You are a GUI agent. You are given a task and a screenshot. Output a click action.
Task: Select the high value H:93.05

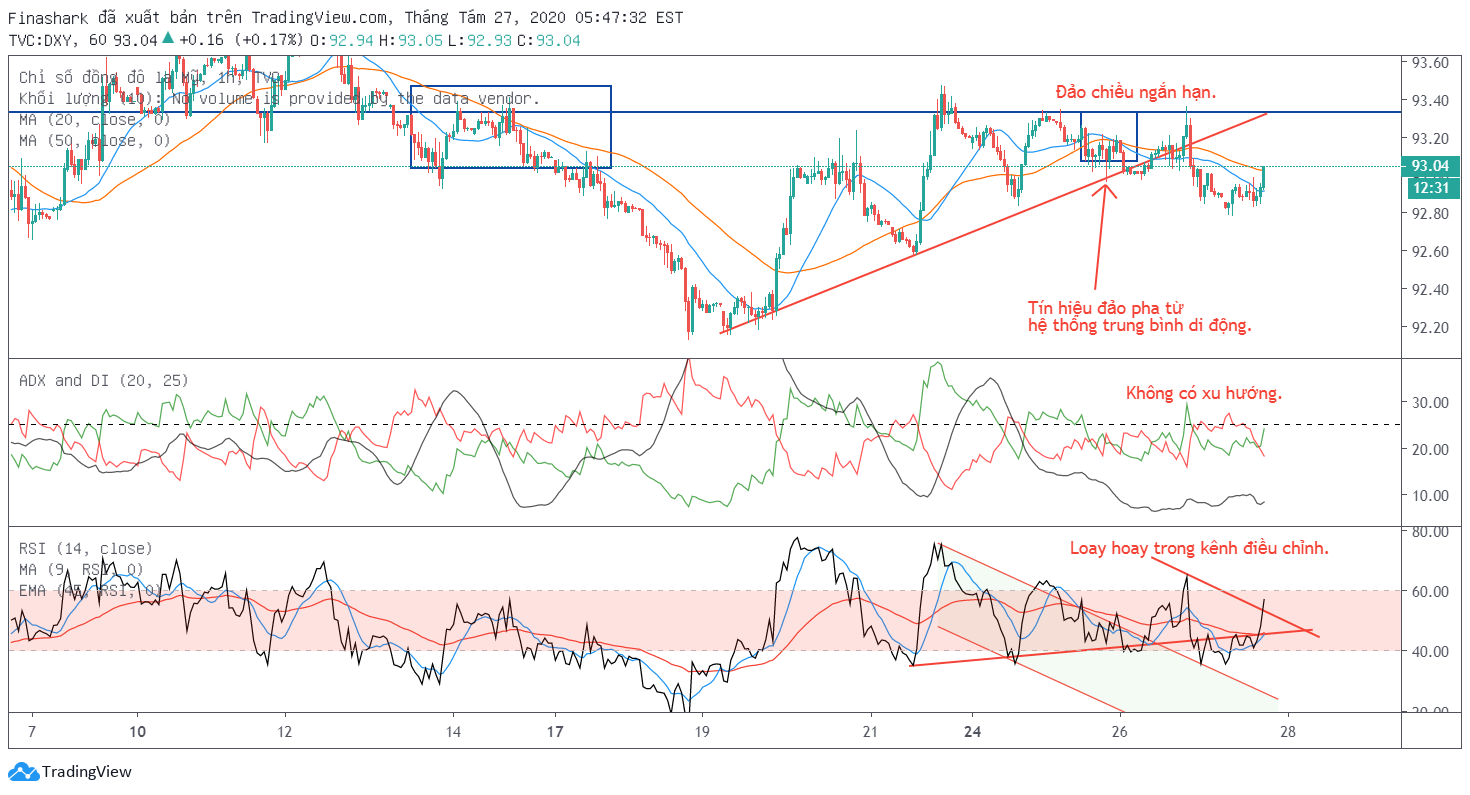point(411,40)
